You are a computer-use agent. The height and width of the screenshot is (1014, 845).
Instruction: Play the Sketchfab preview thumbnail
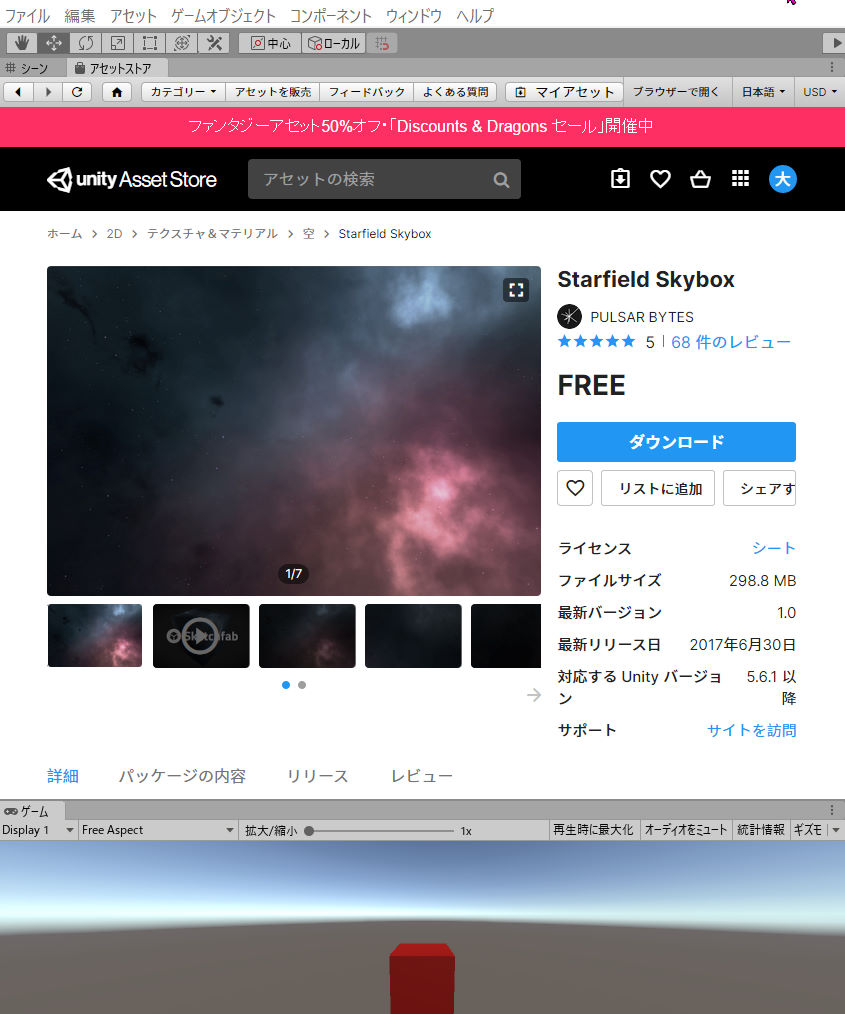pyautogui.click(x=200, y=636)
